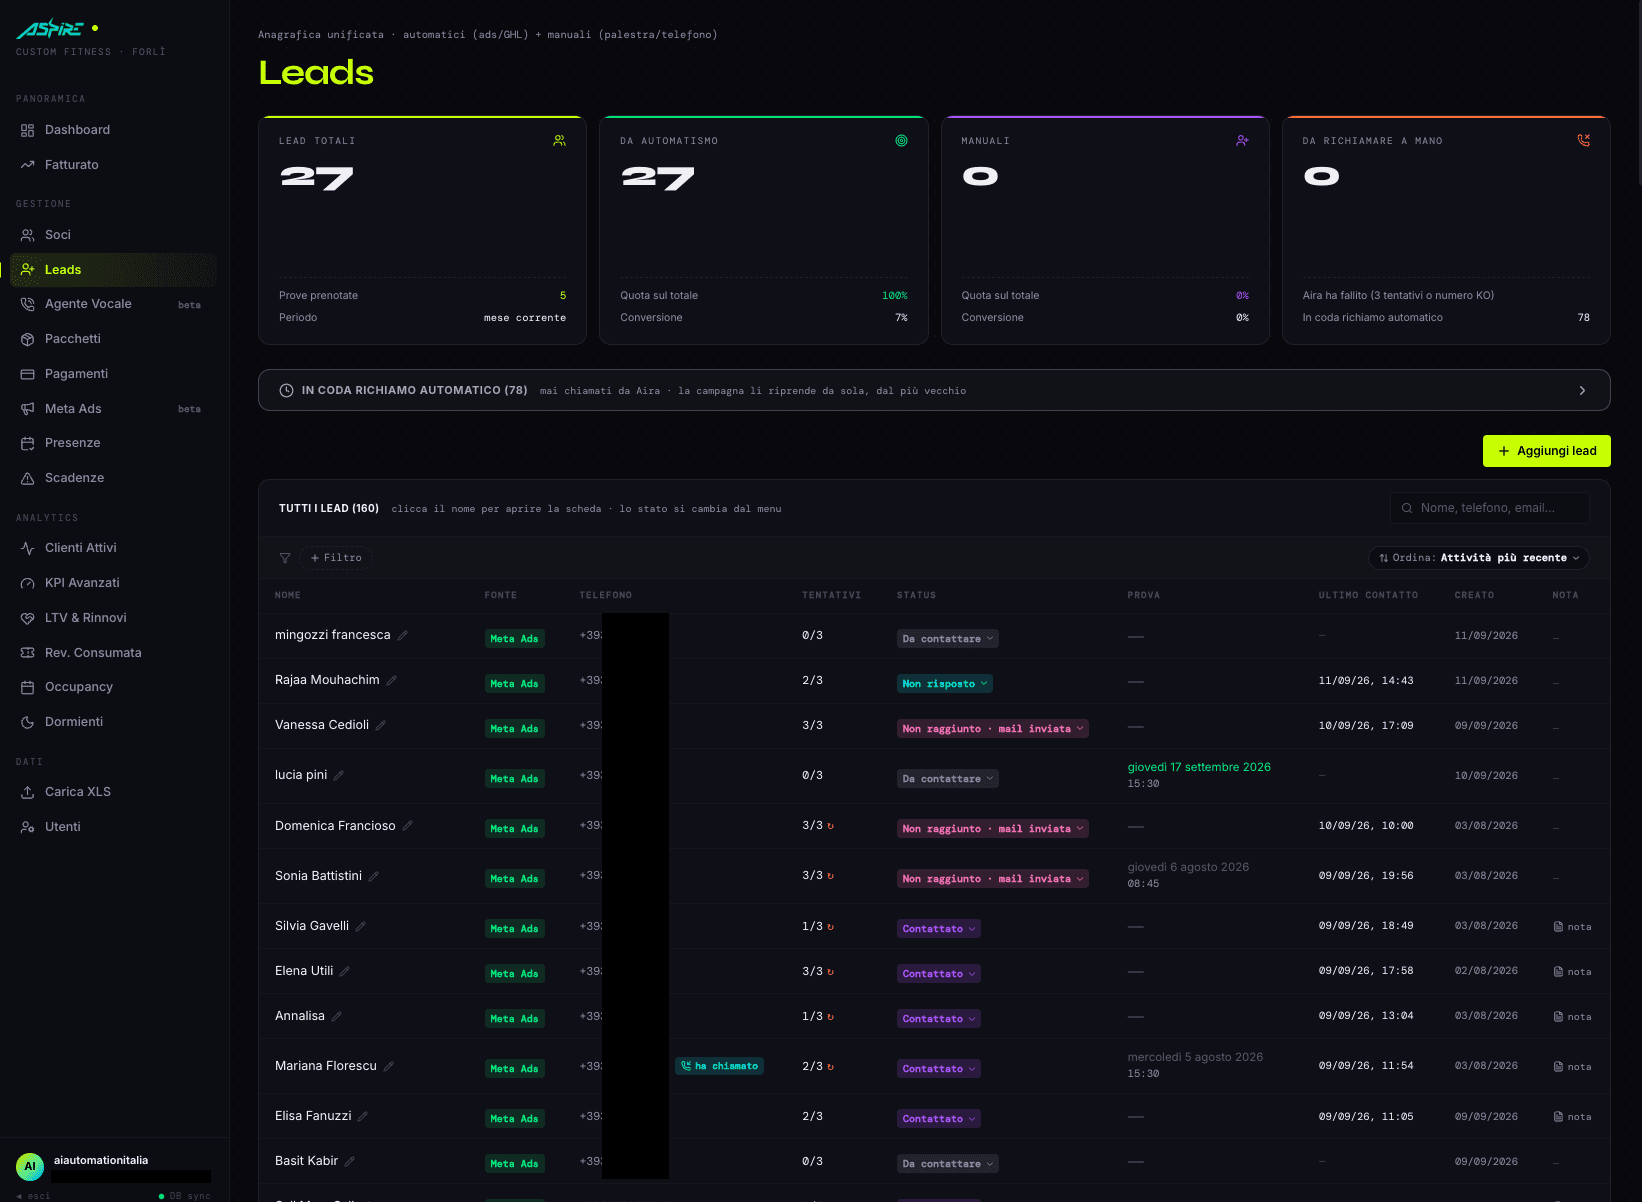Click retry icon next to Domenica Francioso attempts

(831, 826)
